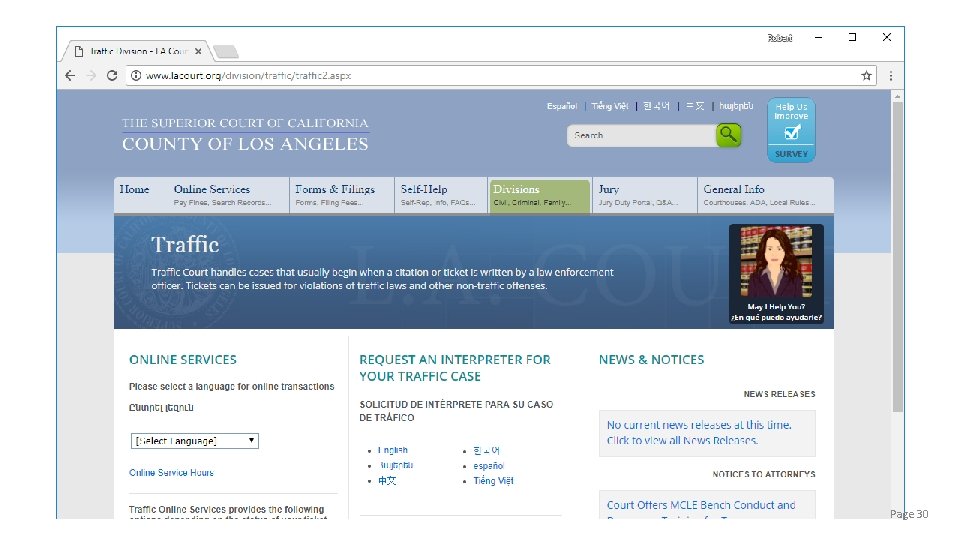Click the site info icon in address bar
This screenshot has height=540, width=960.
pos(136,75)
